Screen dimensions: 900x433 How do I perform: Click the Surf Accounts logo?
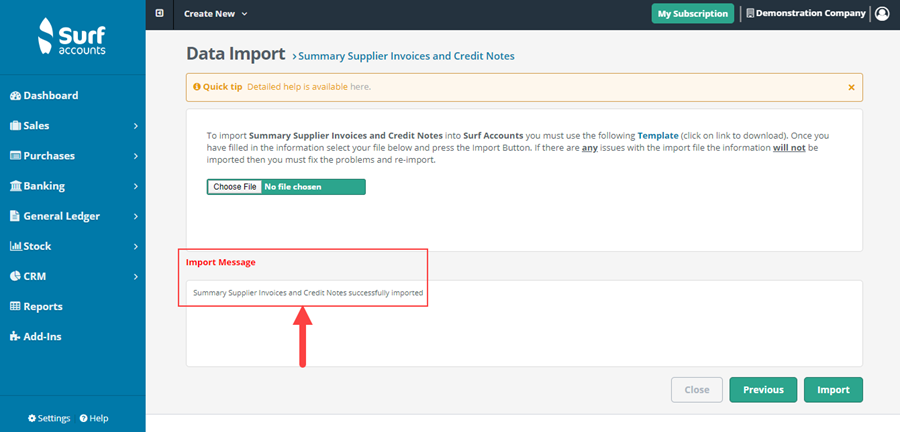click(x=72, y=36)
